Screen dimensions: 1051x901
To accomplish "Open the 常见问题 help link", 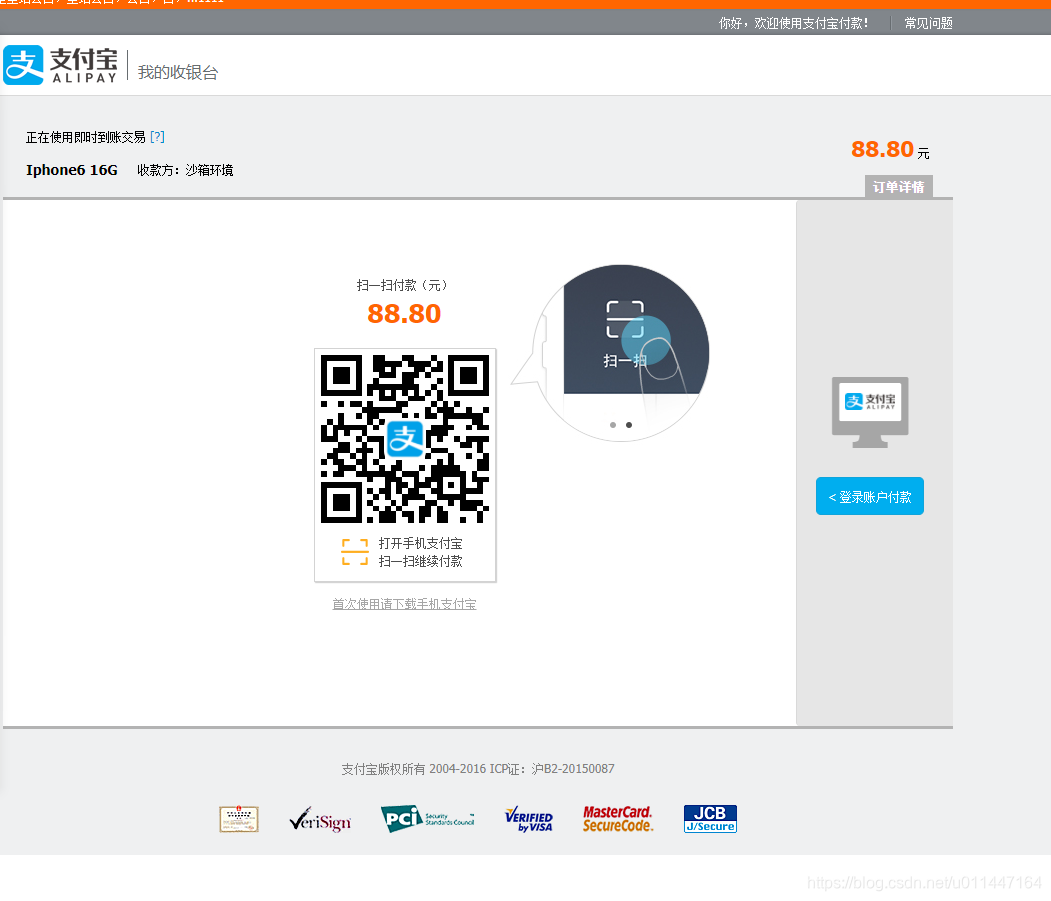I will (928, 23).
